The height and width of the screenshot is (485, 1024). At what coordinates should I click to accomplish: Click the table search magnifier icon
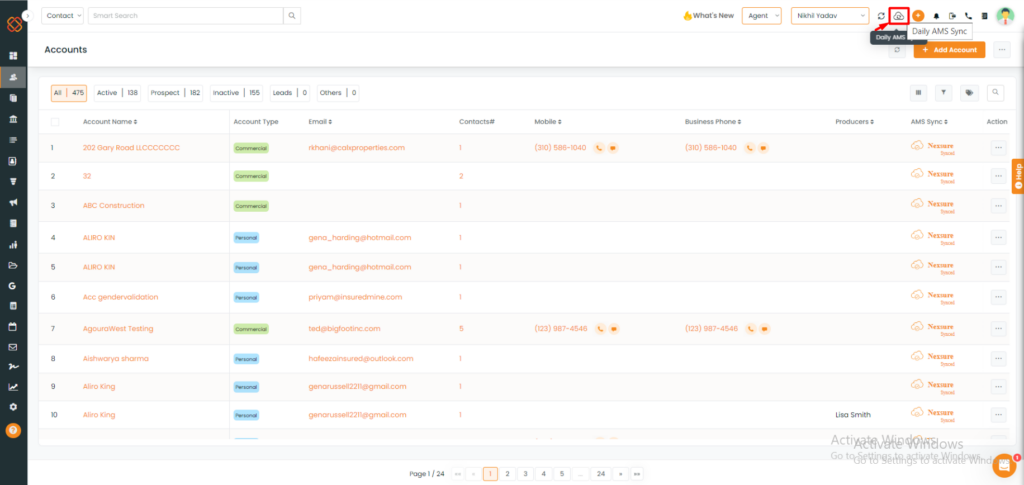click(x=995, y=93)
